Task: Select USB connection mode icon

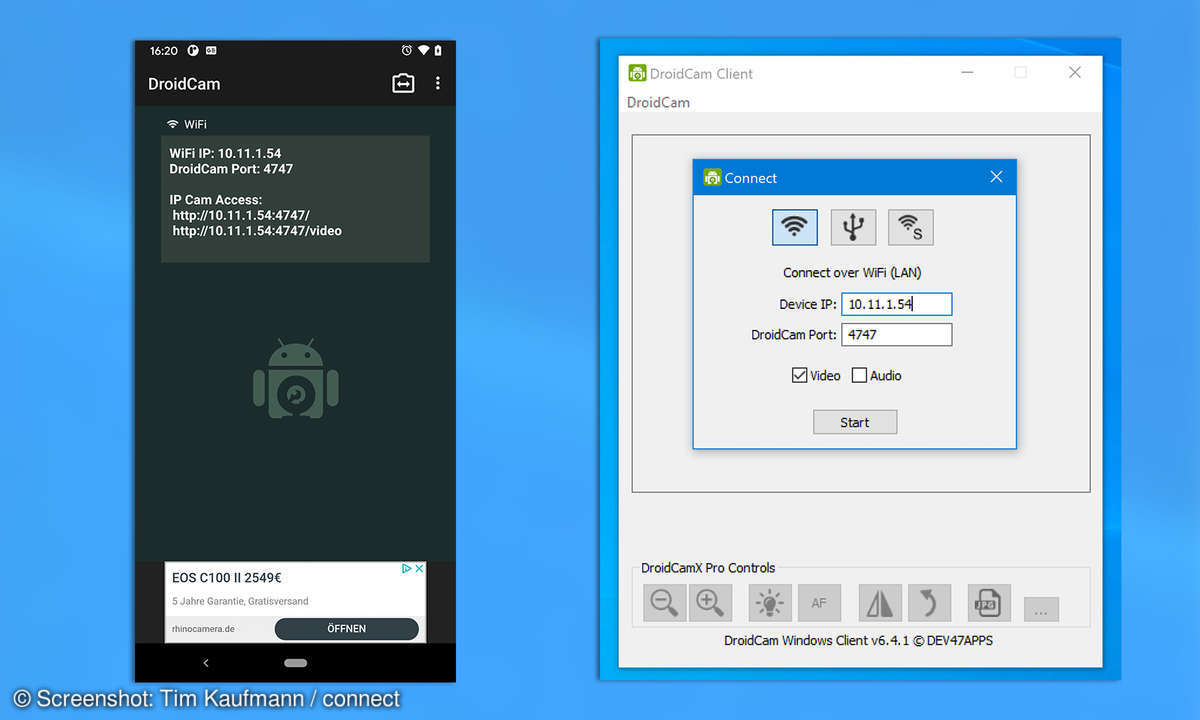Action: pyautogui.click(x=853, y=228)
